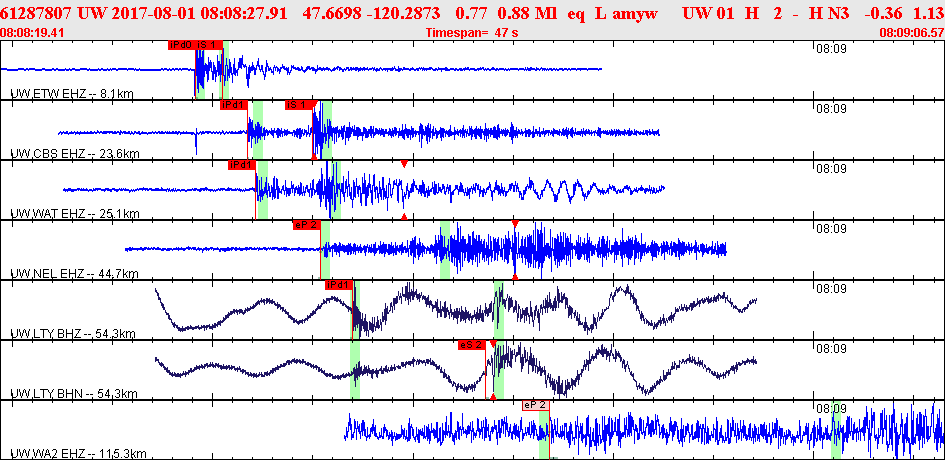The height and width of the screenshot is (460, 945).
Task: Click the Timespan= 47 s label
Action: coord(472,33)
